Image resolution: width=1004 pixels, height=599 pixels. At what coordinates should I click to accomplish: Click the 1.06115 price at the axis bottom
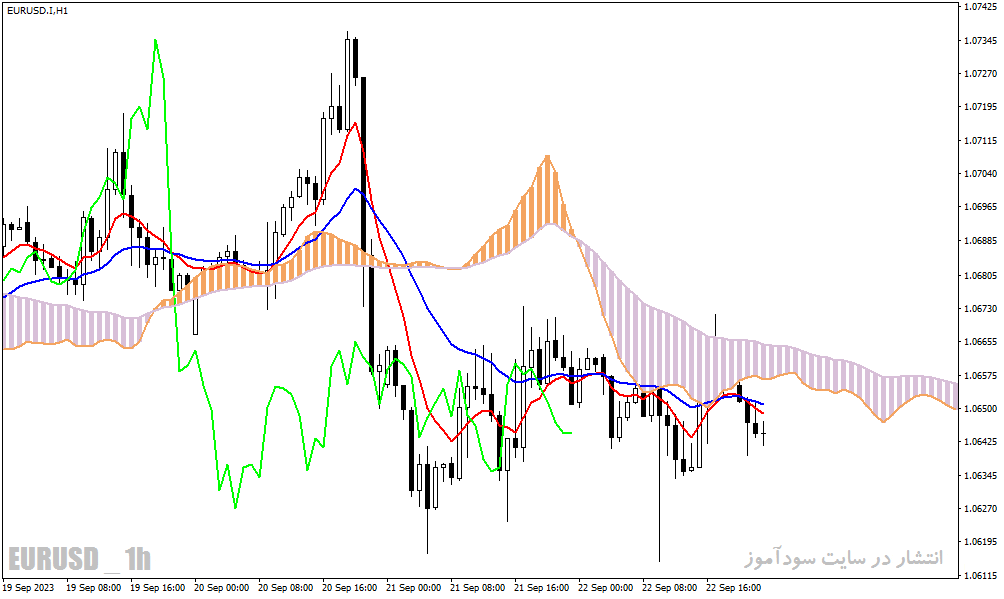click(x=980, y=575)
